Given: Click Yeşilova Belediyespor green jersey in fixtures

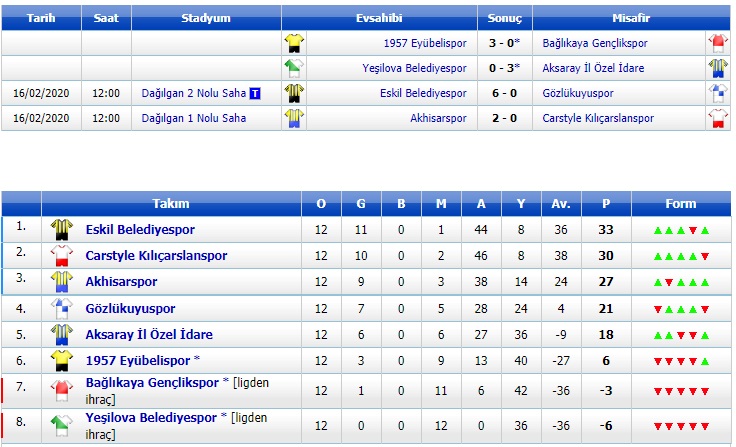Looking at the screenshot, I should tap(294, 68).
